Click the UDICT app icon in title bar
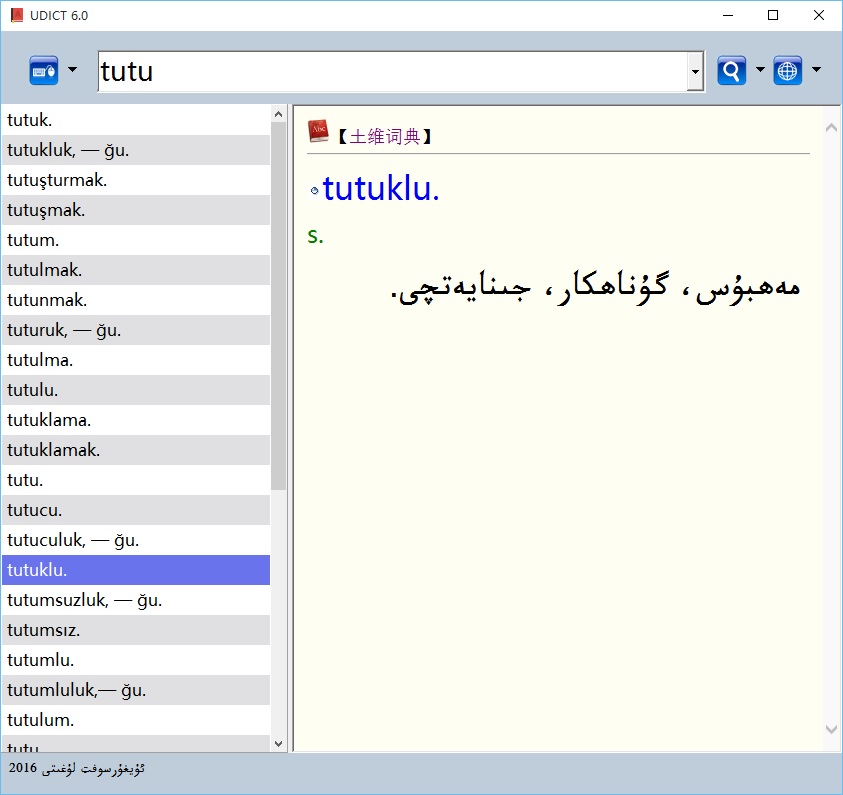 click(x=17, y=15)
